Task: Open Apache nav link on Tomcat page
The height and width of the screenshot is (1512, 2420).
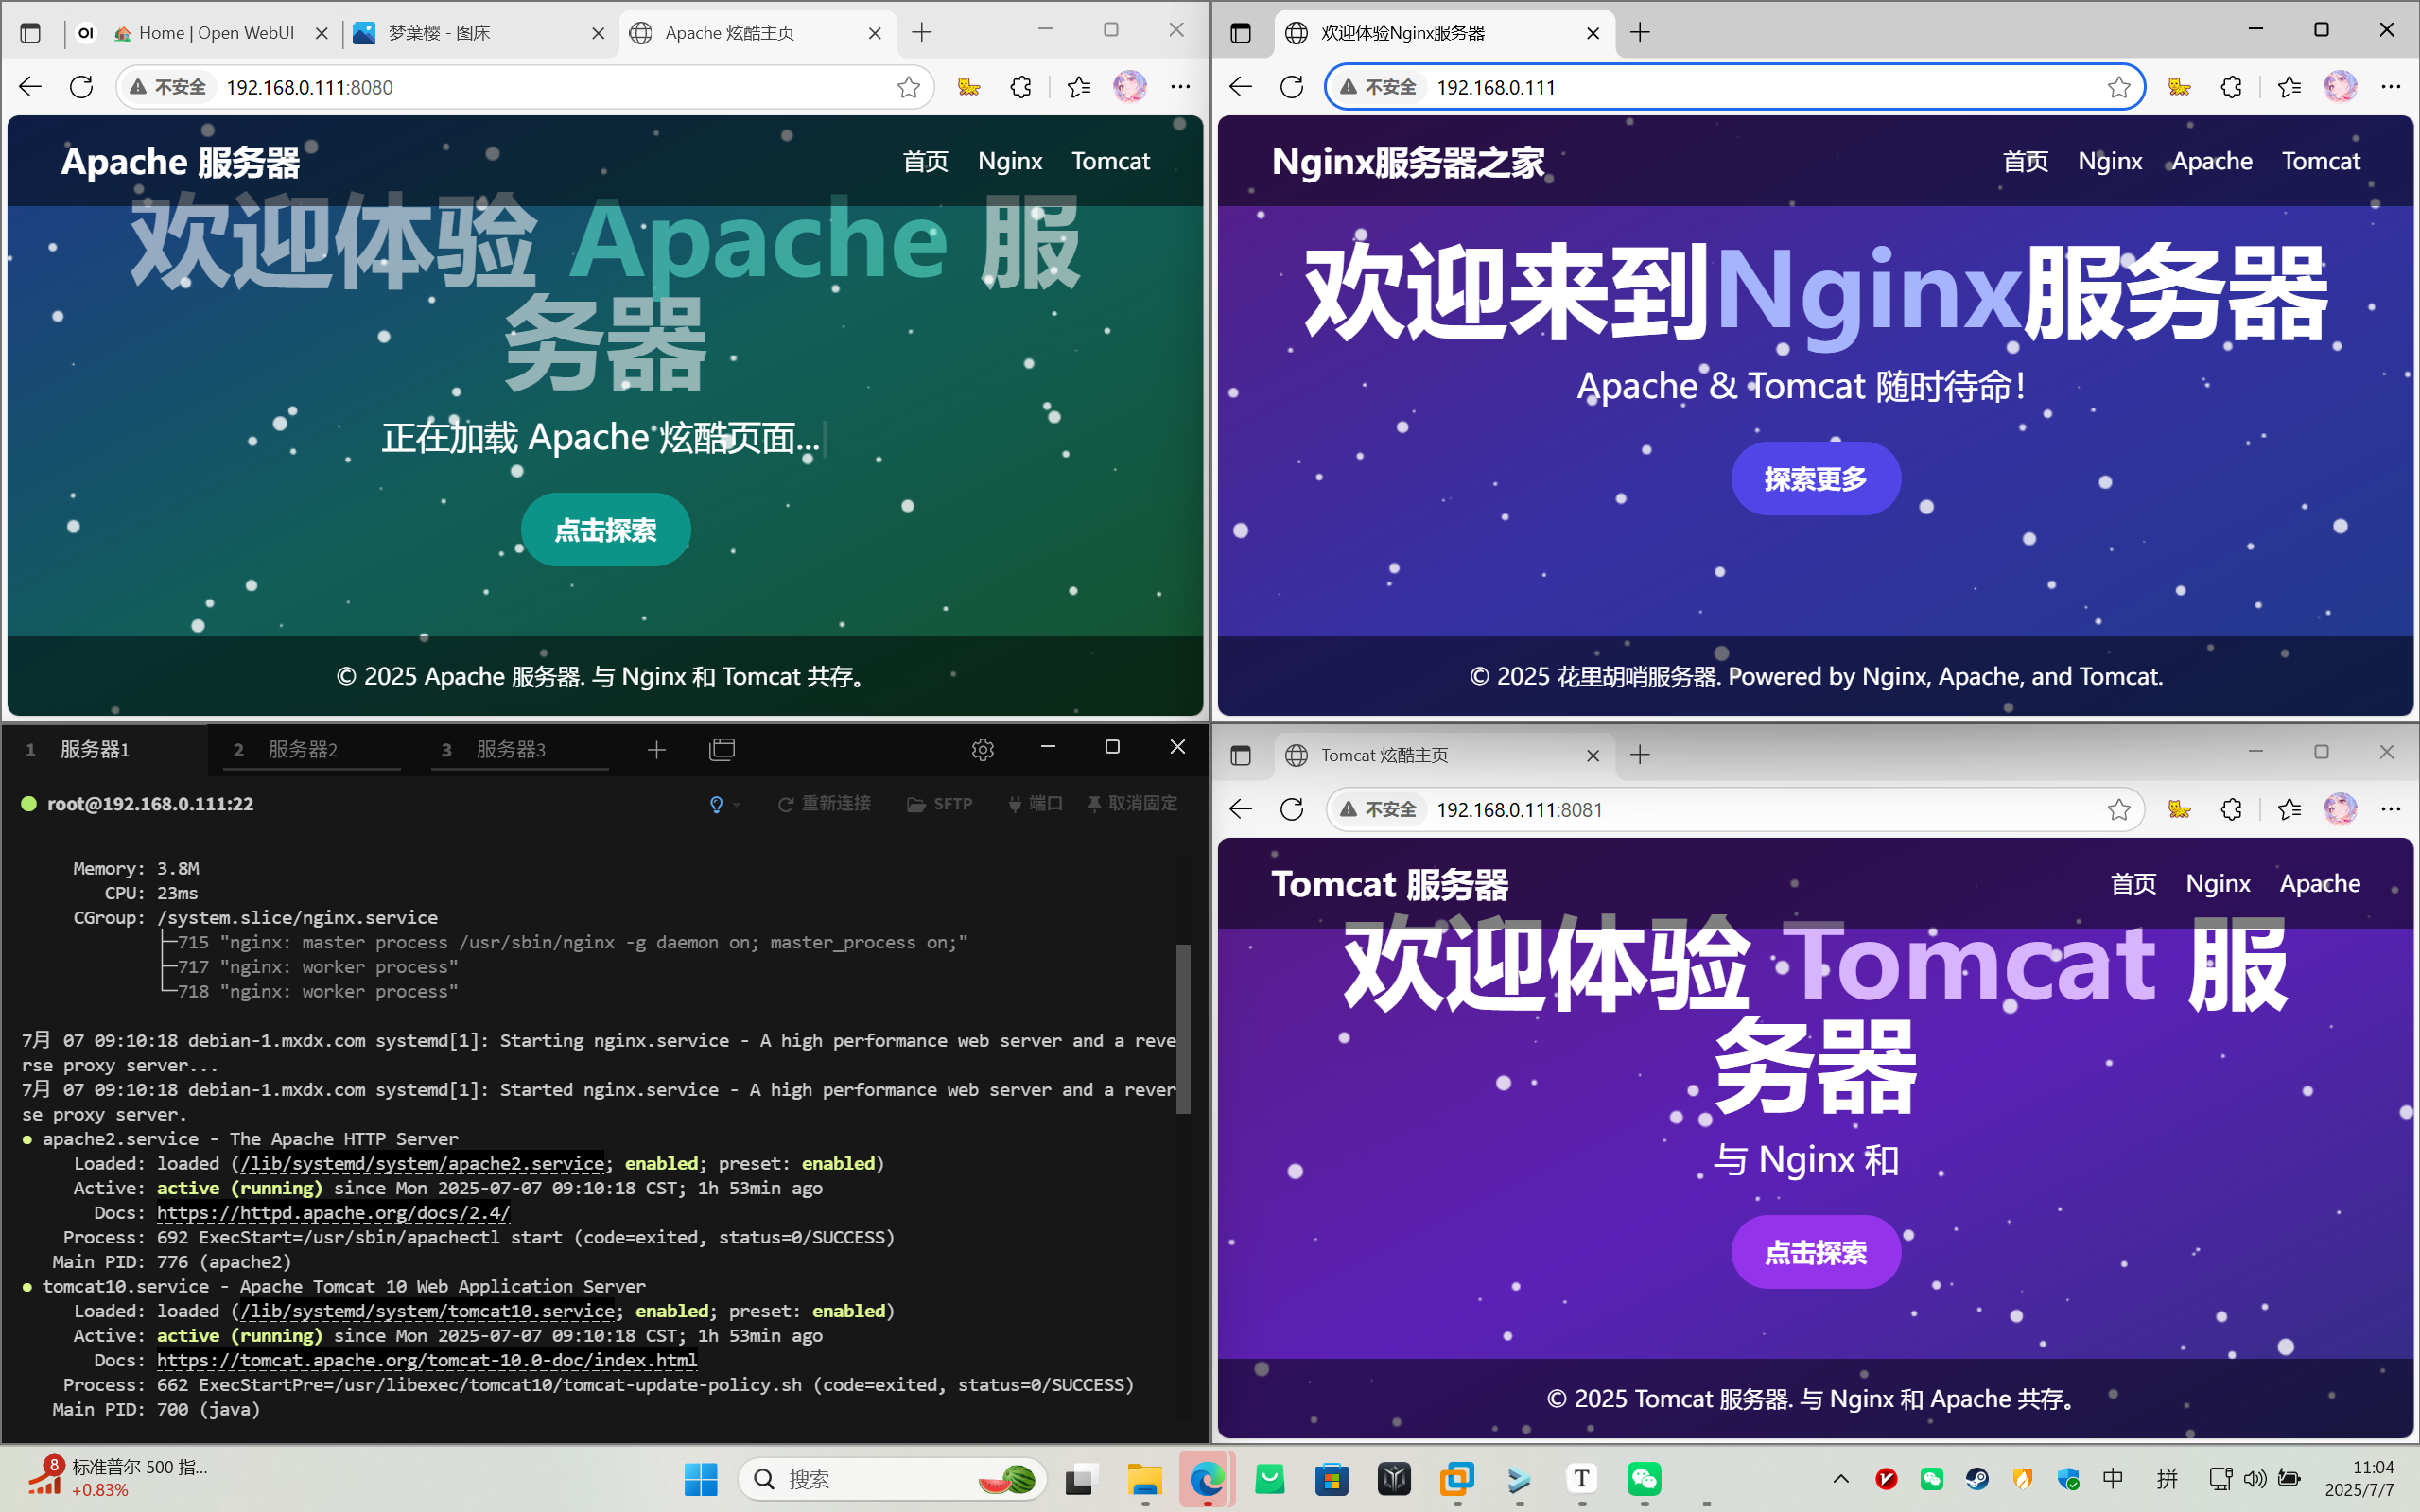Action: pyautogui.click(x=2320, y=883)
